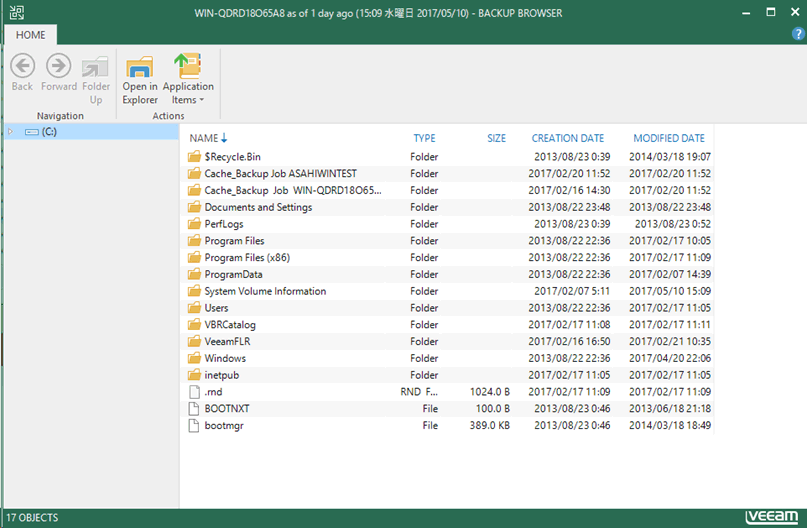Click RND F... type cell
The width and height of the screenshot is (807, 528).
click(x=419, y=392)
